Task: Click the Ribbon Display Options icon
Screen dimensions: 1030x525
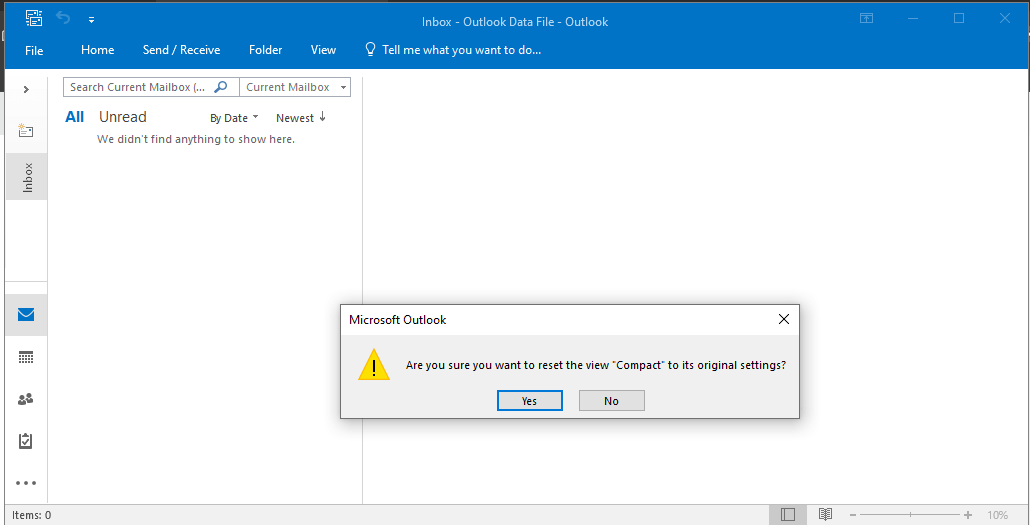Action: [866, 18]
